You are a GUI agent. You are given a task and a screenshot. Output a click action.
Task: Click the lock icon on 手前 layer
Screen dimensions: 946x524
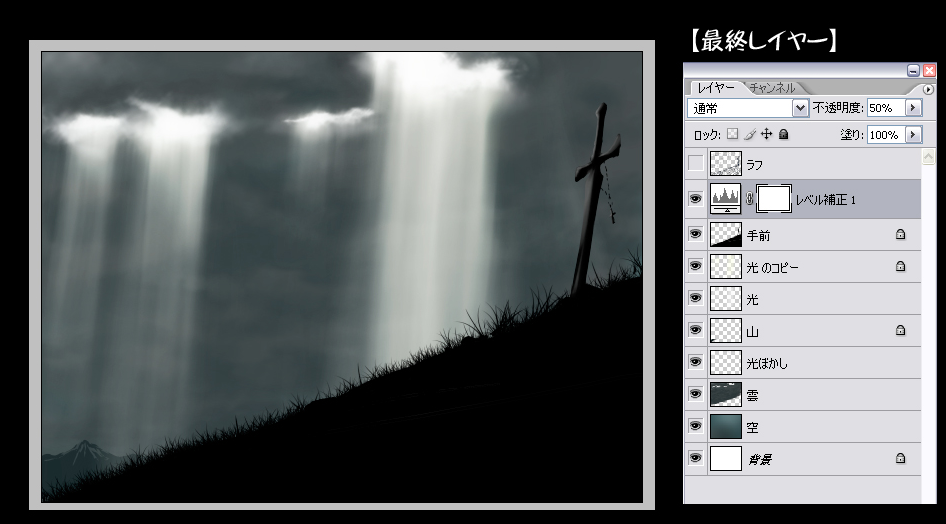[900, 234]
